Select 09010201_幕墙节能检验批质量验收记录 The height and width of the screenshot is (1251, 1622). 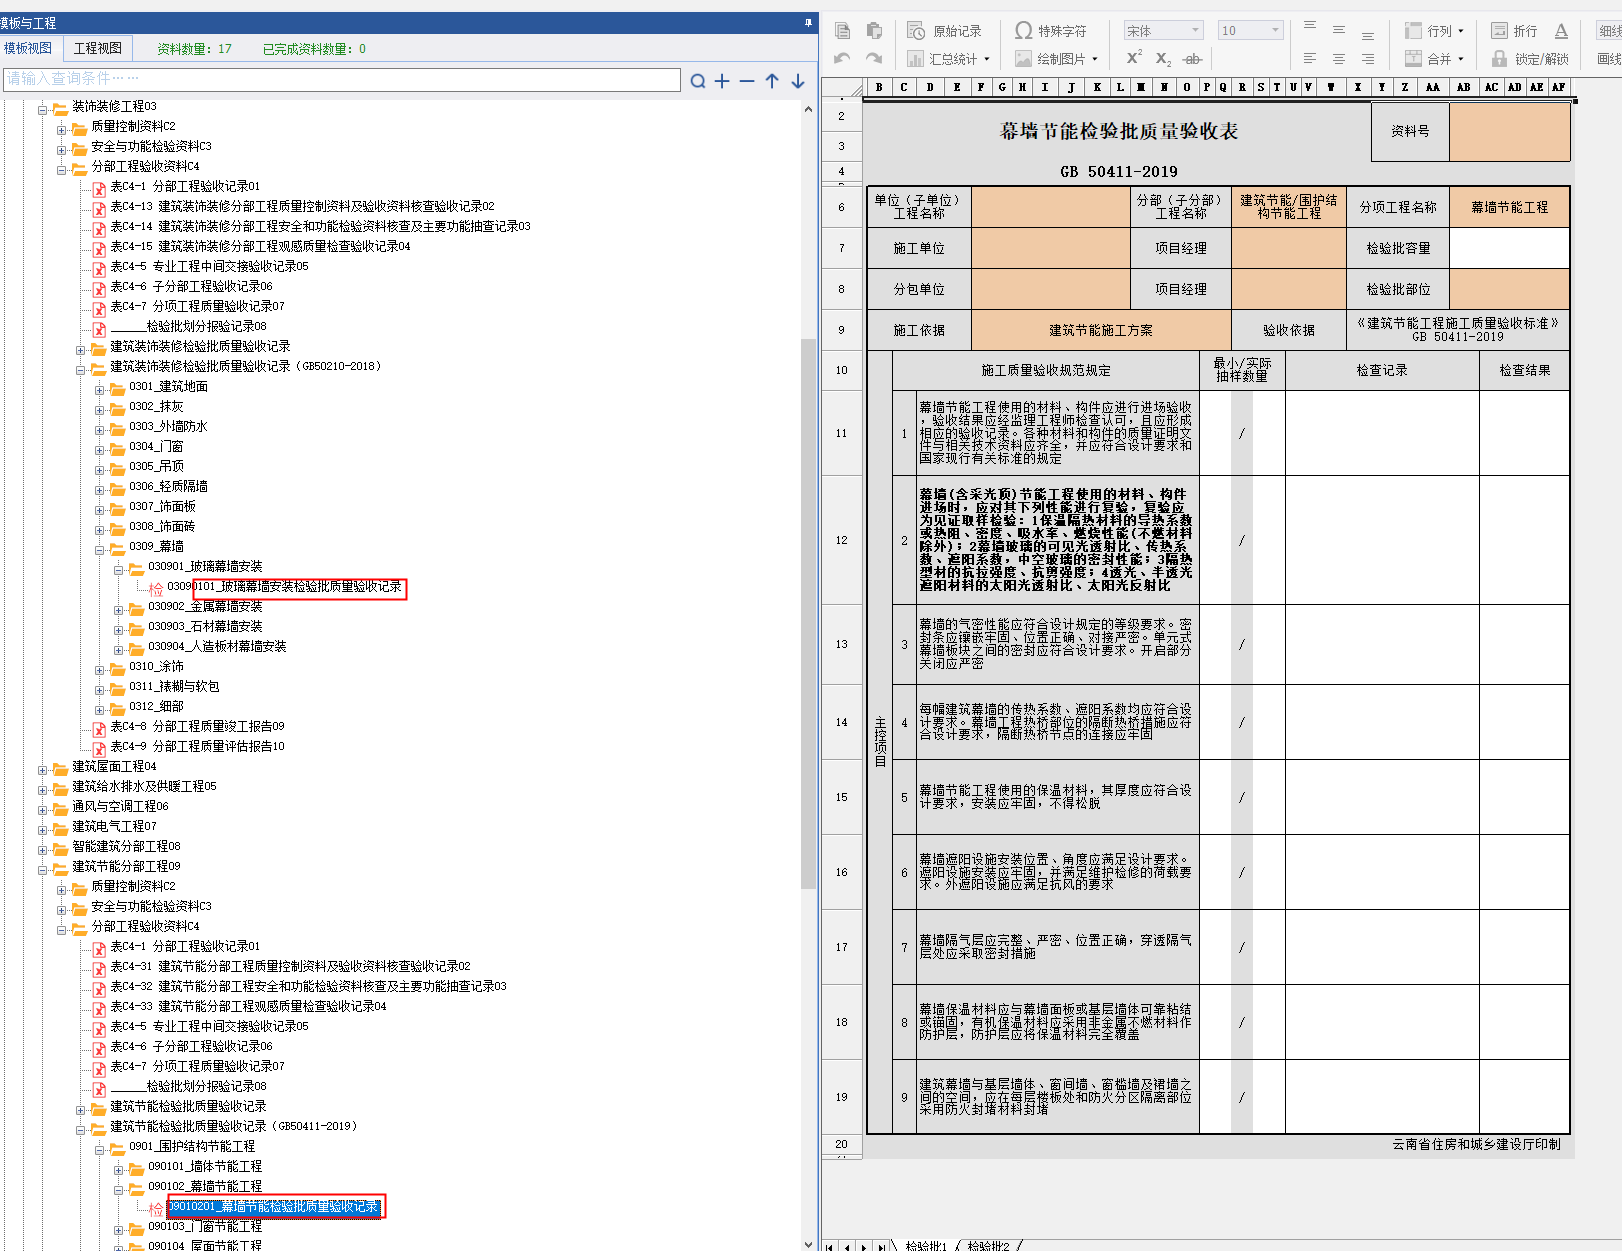pos(274,1207)
